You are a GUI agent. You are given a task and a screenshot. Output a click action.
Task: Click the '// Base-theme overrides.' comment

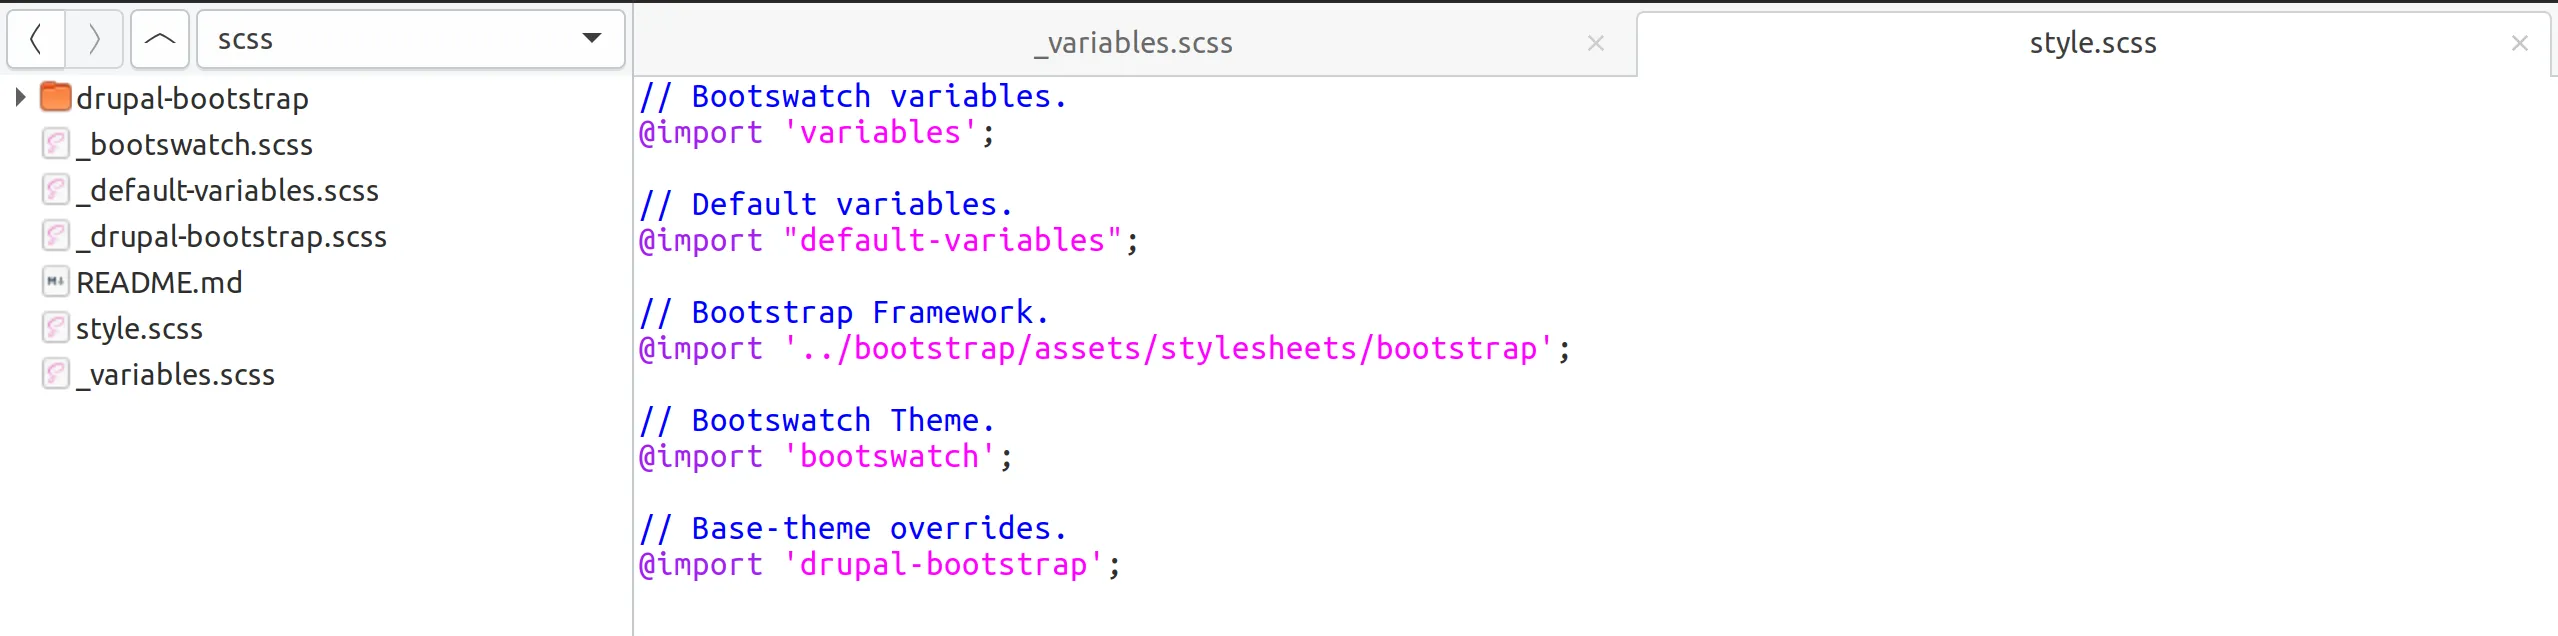point(853,529)
